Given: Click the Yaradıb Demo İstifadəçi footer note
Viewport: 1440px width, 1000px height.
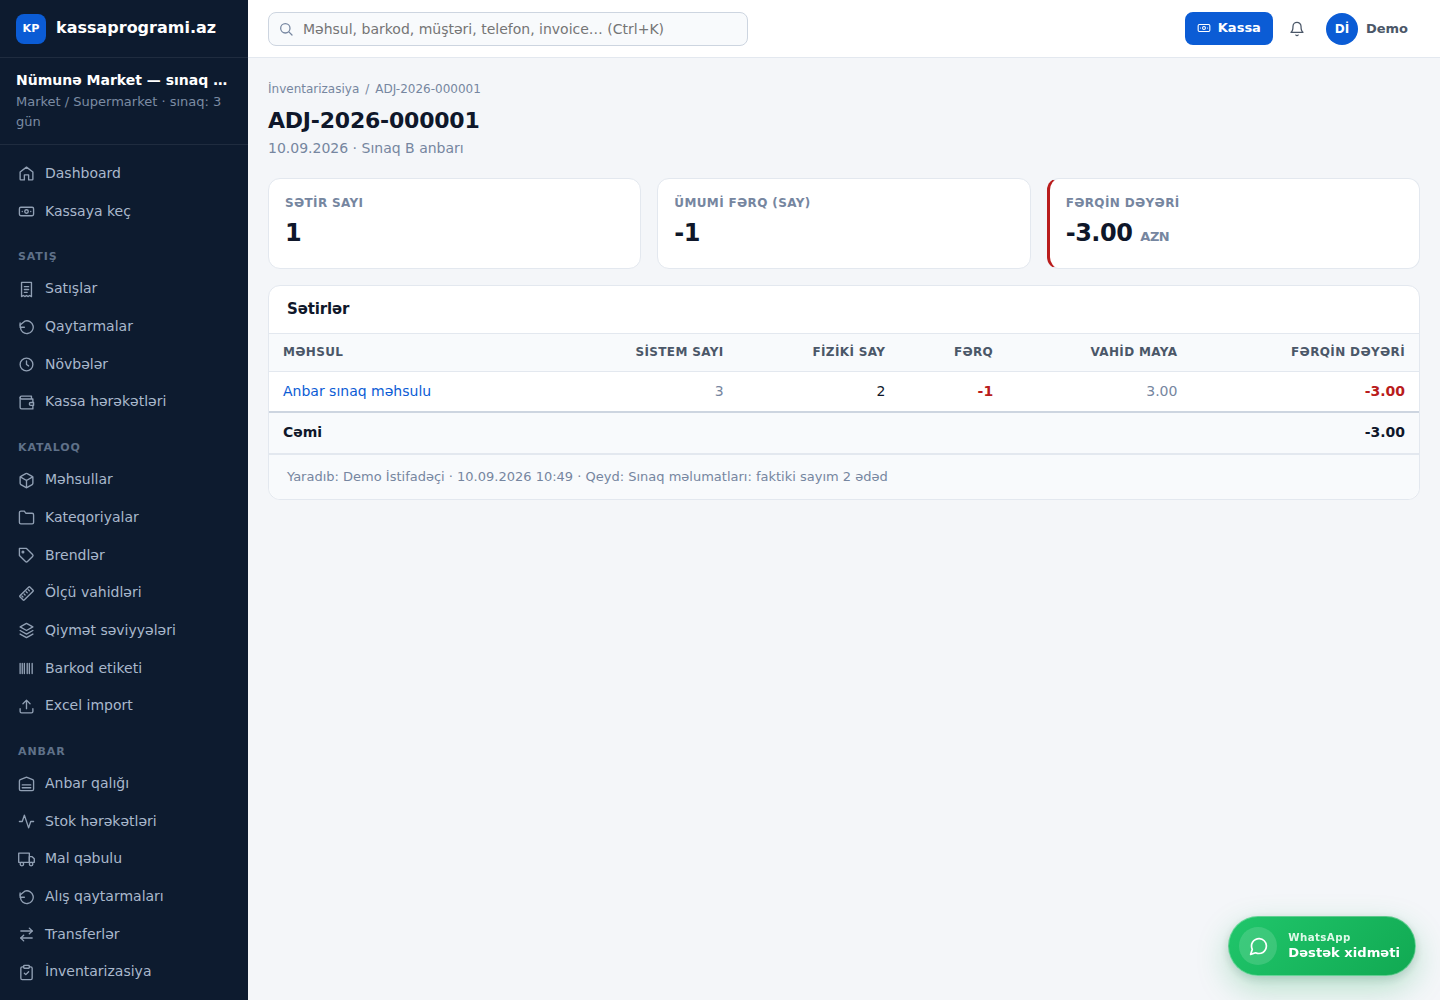Looking at the screenshot, I should 587,477.
